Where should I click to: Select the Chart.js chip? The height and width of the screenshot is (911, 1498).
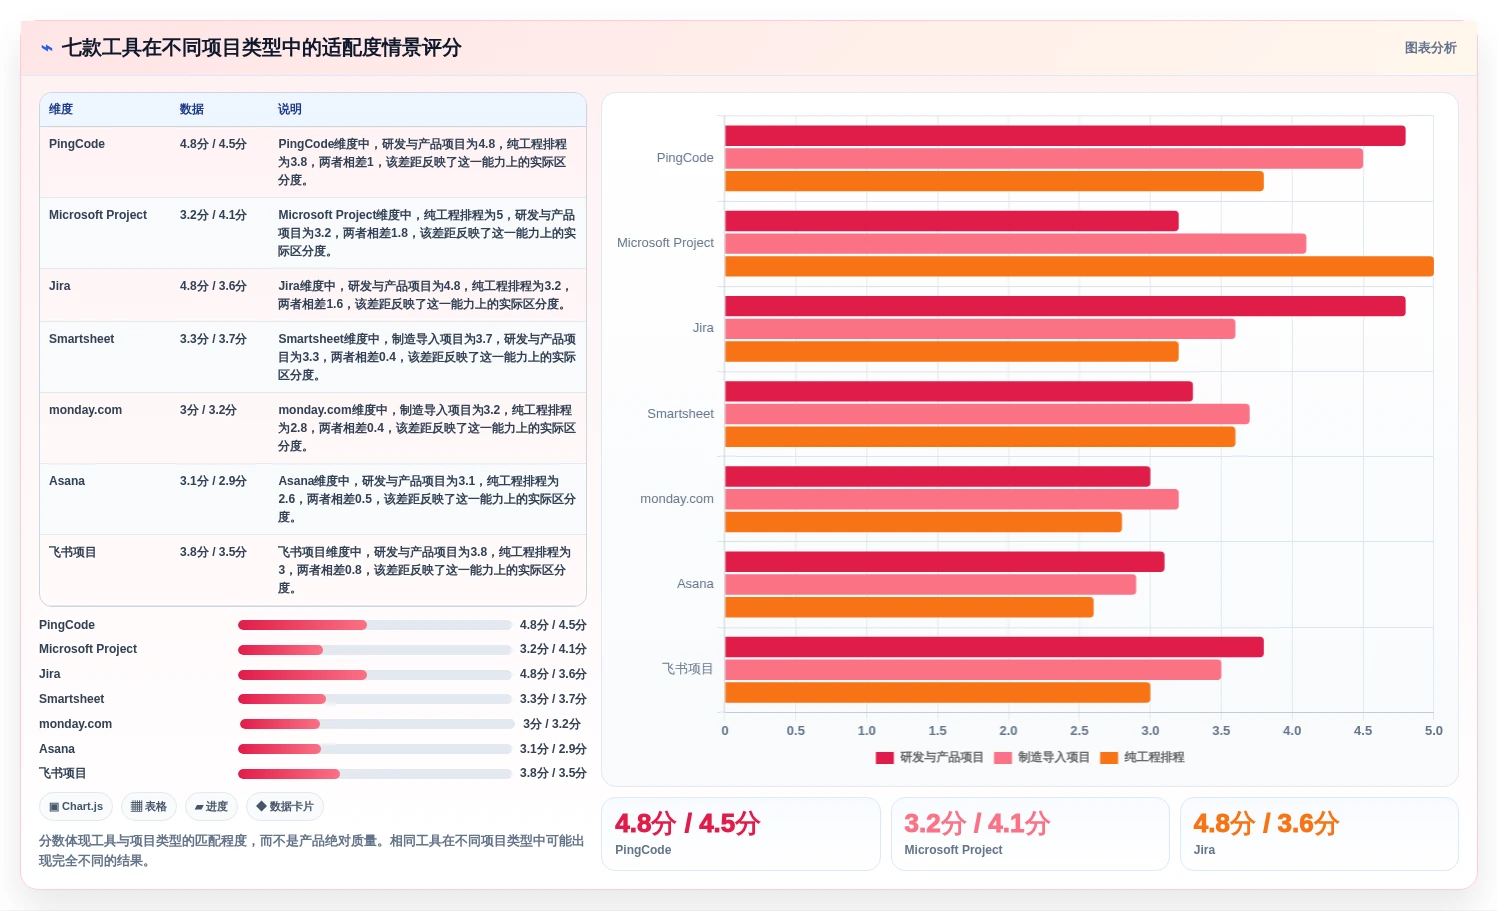click(x=76, y=807)
